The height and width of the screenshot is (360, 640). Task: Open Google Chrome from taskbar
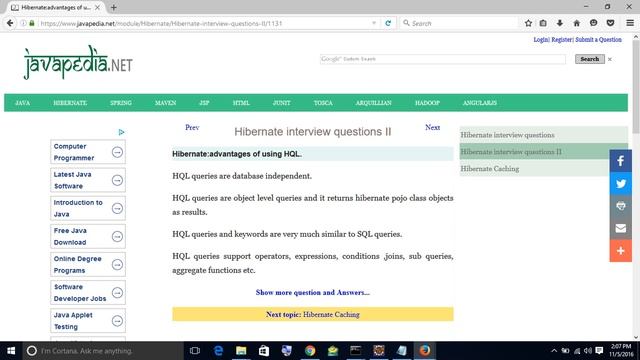(x=310, y=351)
